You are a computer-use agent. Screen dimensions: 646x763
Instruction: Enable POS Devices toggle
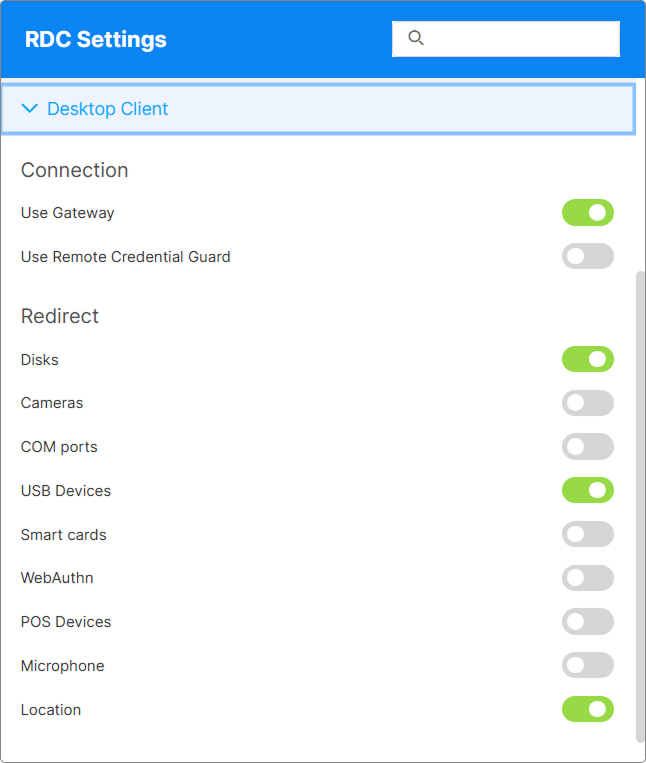pyautogui.click(x=587, y=622)
